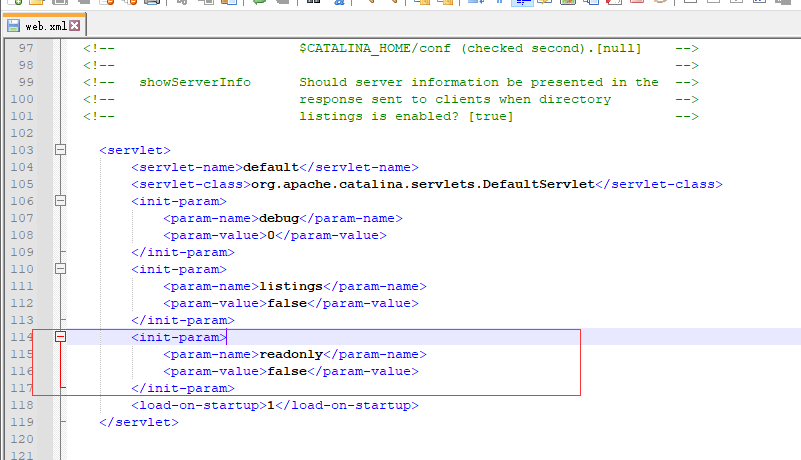801x460 pixels.
Task: Click 'org.apache.catalina.servlets.DefaultServlet' class name
Action: 423,184
